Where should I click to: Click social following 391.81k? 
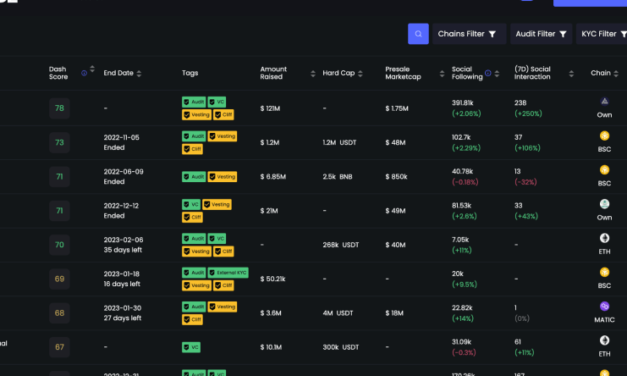(x=463, y=103)
